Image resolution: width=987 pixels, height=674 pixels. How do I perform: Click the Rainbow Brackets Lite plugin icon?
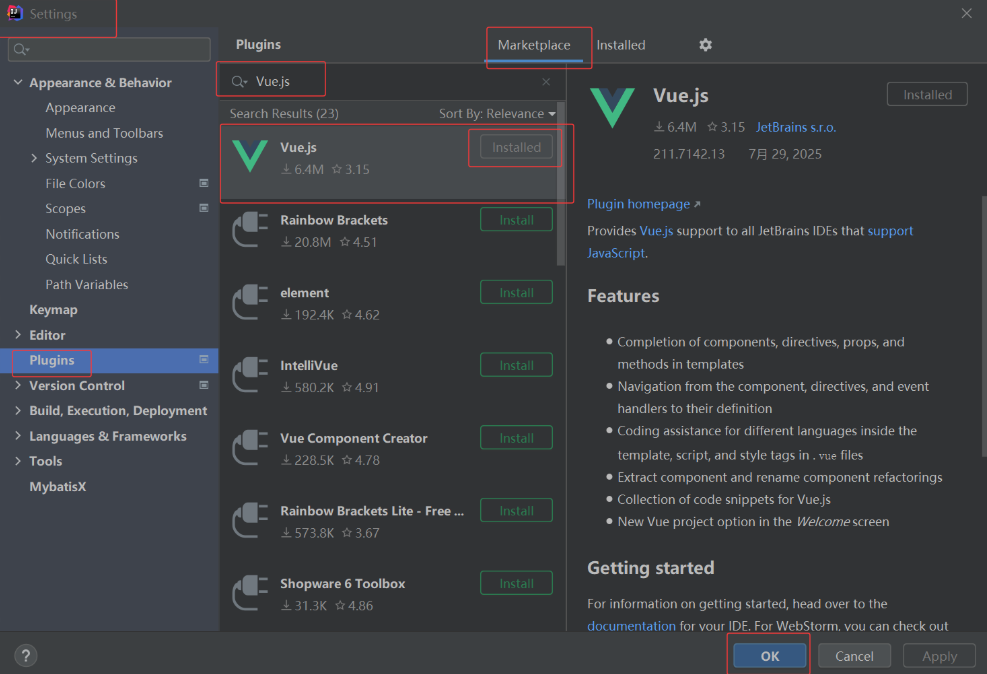[250, 520]
